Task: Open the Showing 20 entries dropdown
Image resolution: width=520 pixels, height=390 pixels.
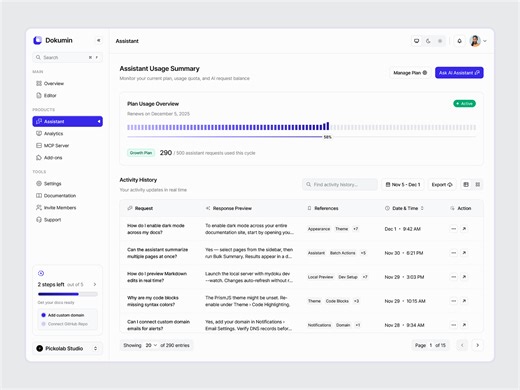Action: [x=151, y=345]
